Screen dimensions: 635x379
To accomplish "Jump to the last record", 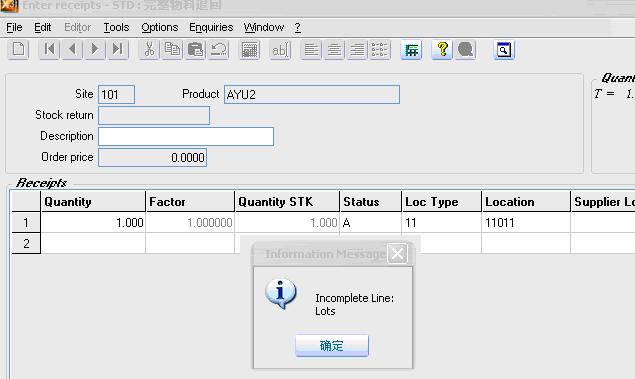I will (118, 50).
